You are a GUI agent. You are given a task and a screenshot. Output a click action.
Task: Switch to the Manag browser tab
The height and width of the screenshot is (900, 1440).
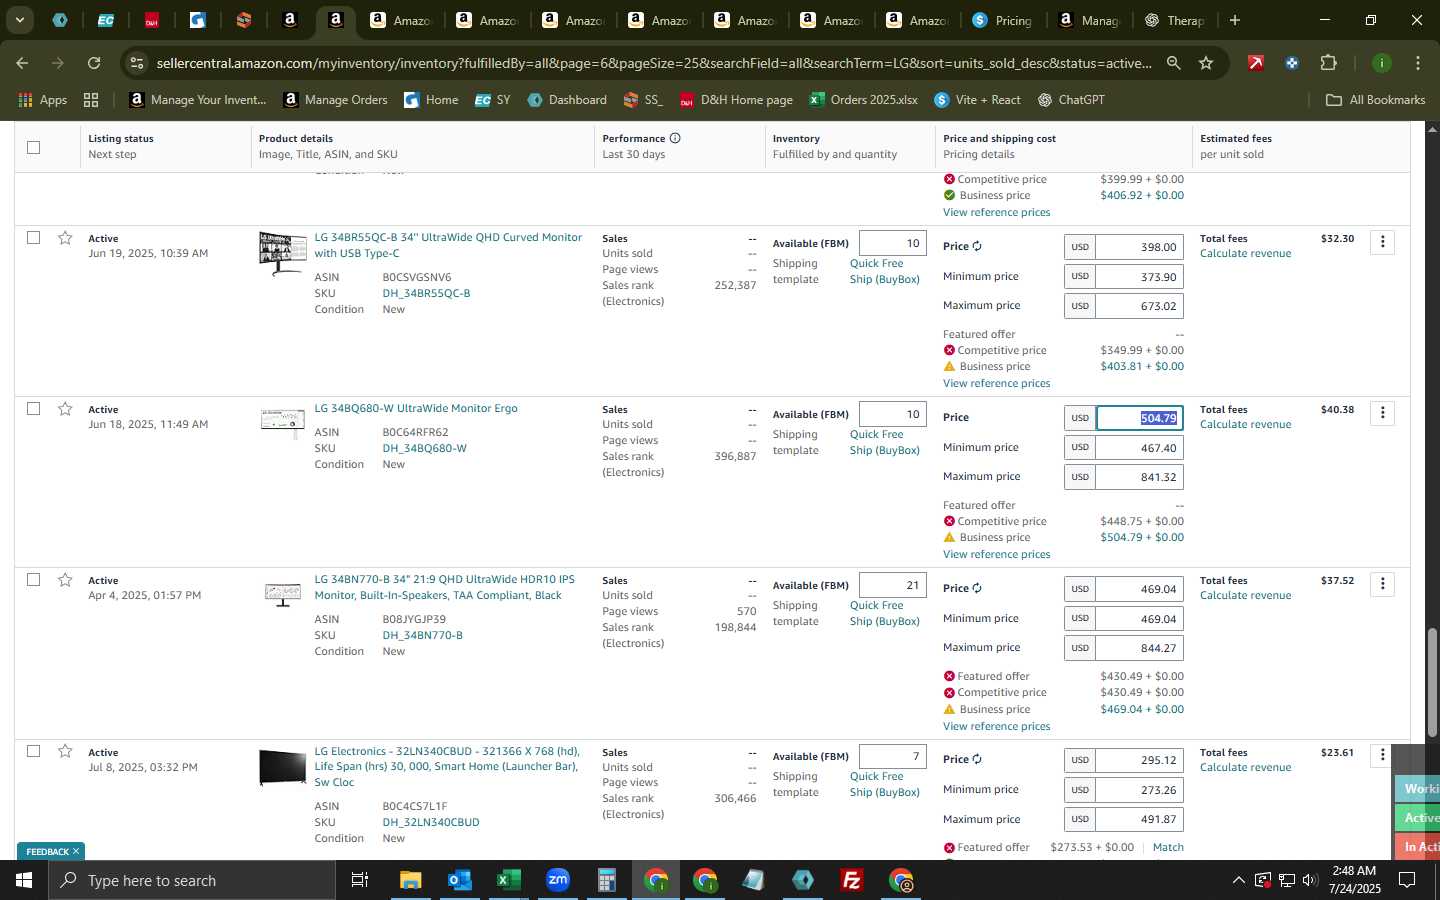pos(1089,20)
